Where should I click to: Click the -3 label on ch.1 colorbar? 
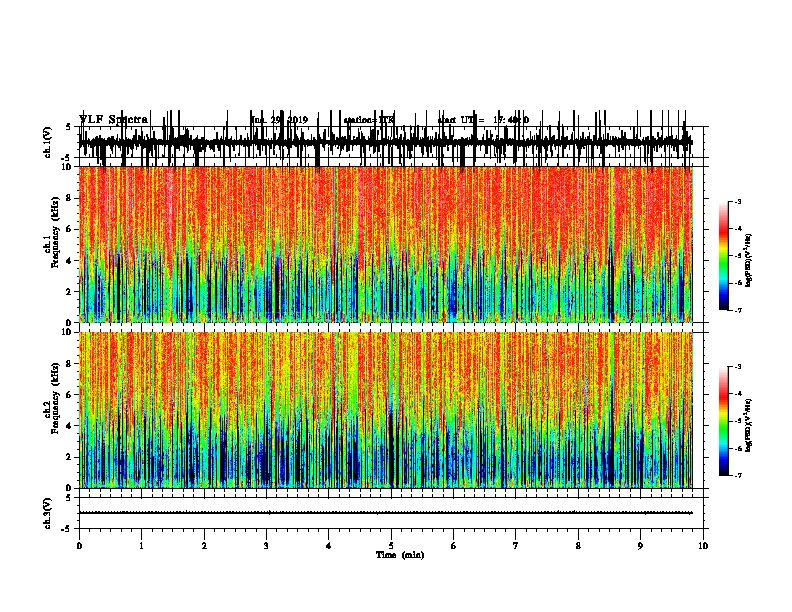click(738, 201)
